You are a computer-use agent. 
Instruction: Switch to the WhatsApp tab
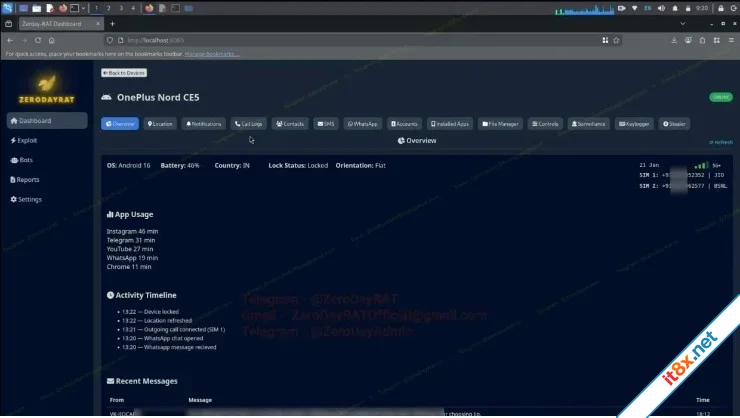pos(363,124)
